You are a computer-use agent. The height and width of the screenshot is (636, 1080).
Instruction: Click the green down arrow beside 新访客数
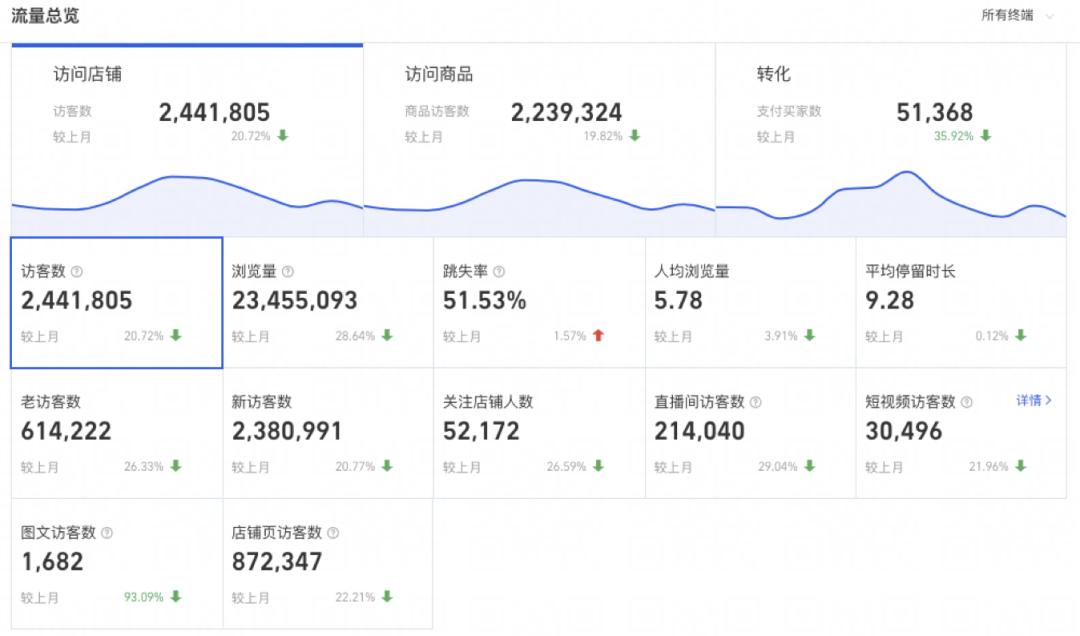387,466
